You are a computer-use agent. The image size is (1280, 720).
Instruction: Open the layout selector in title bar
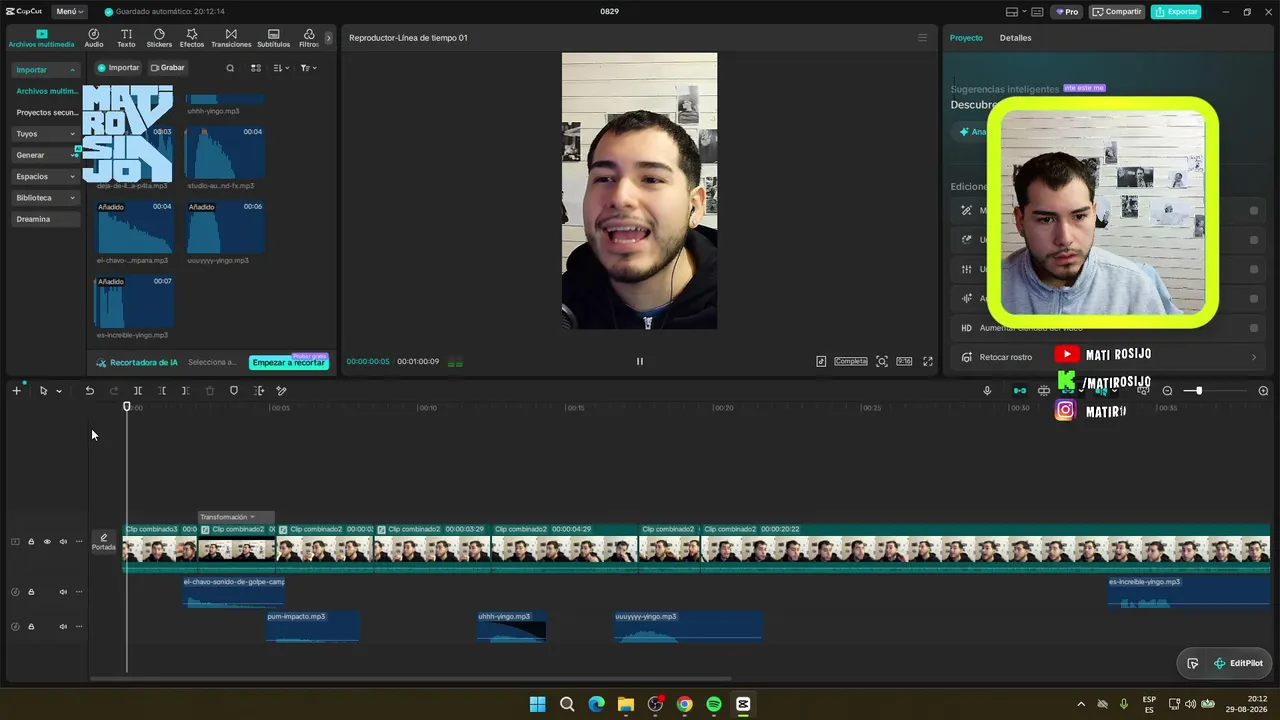tap(1018, 12)
